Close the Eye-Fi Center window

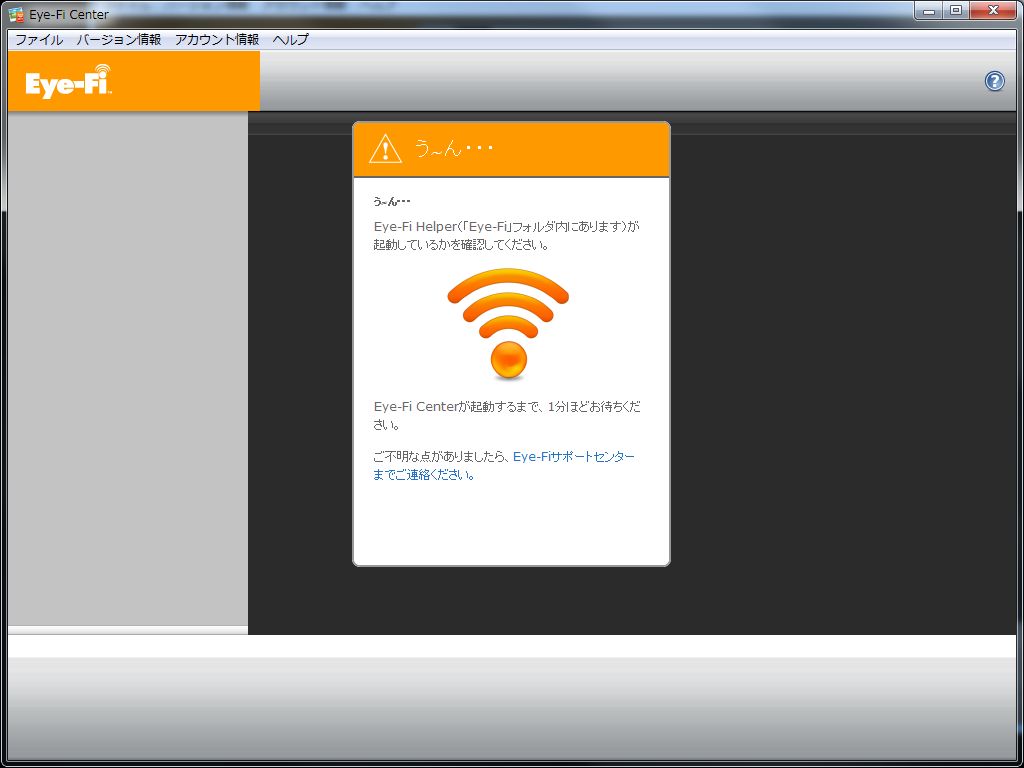click(x=993, y=11)
